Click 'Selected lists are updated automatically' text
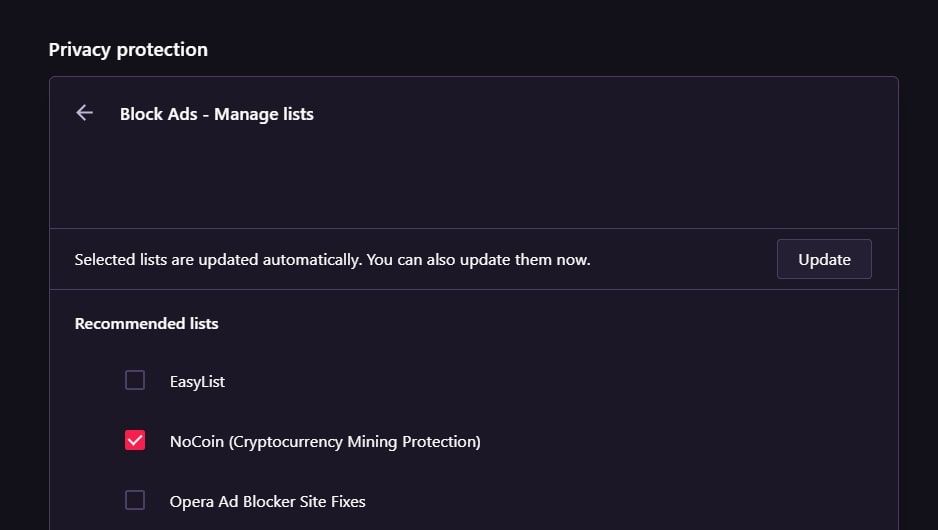The image size is (938, 530). coord(217,260)
